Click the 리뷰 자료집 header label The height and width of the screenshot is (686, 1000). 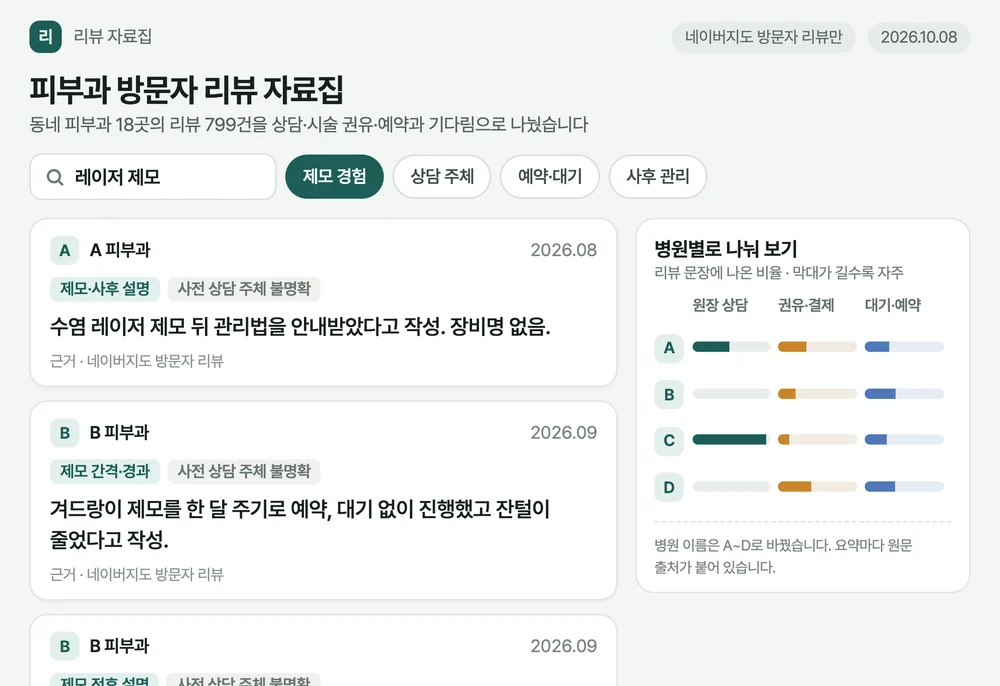tap(113, 36)
